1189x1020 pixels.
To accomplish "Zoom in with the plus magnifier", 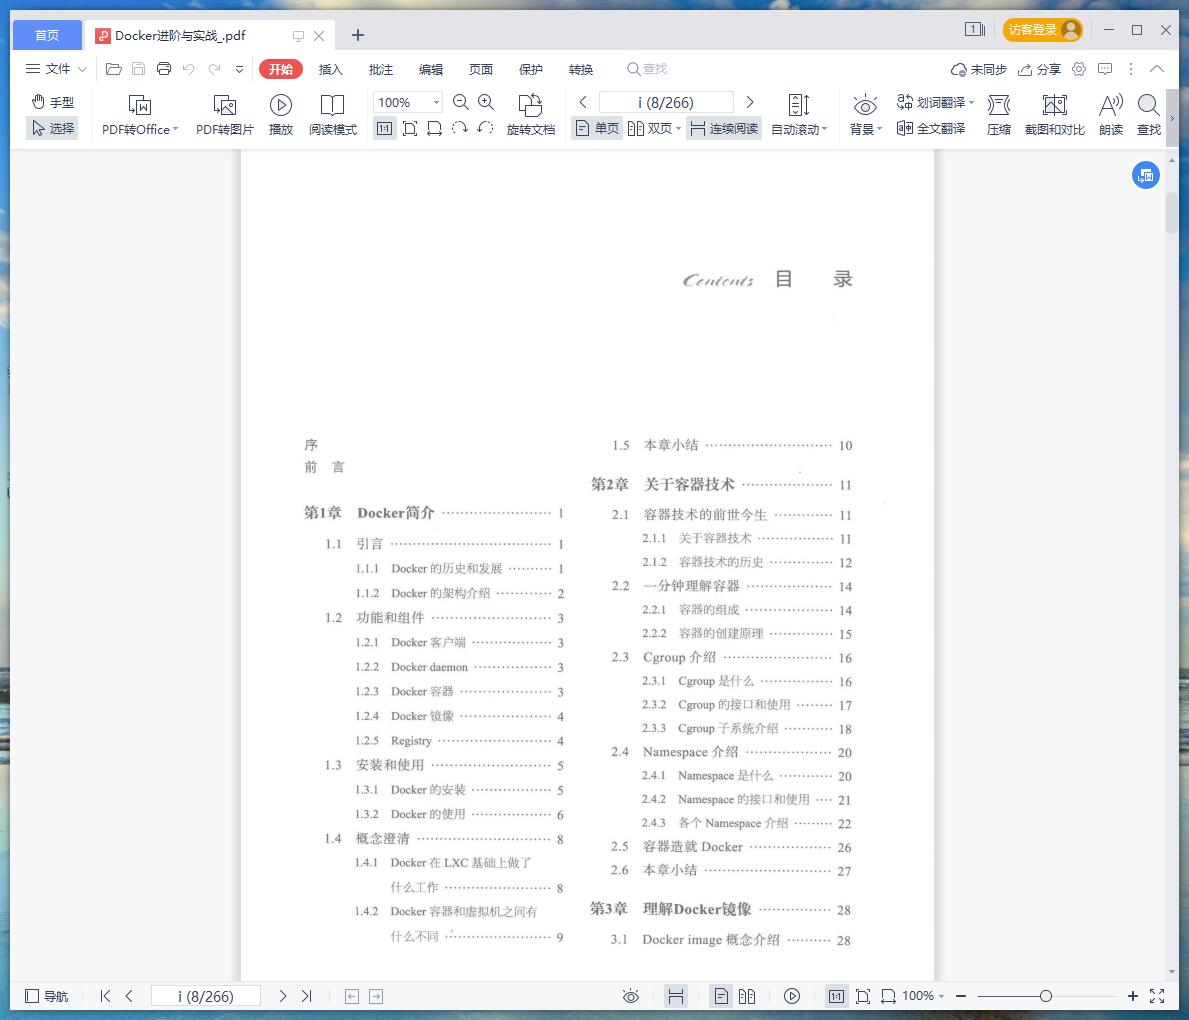I will (486, 102).
